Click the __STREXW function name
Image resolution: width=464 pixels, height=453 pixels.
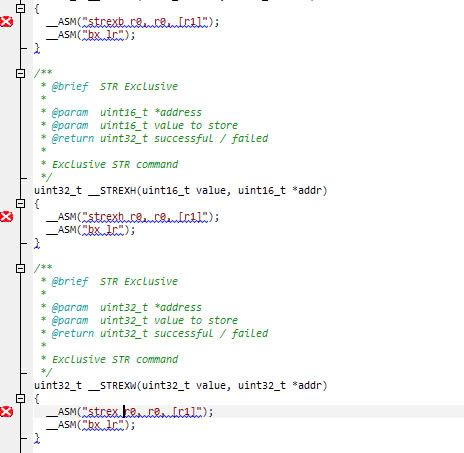tap(112, 386)
